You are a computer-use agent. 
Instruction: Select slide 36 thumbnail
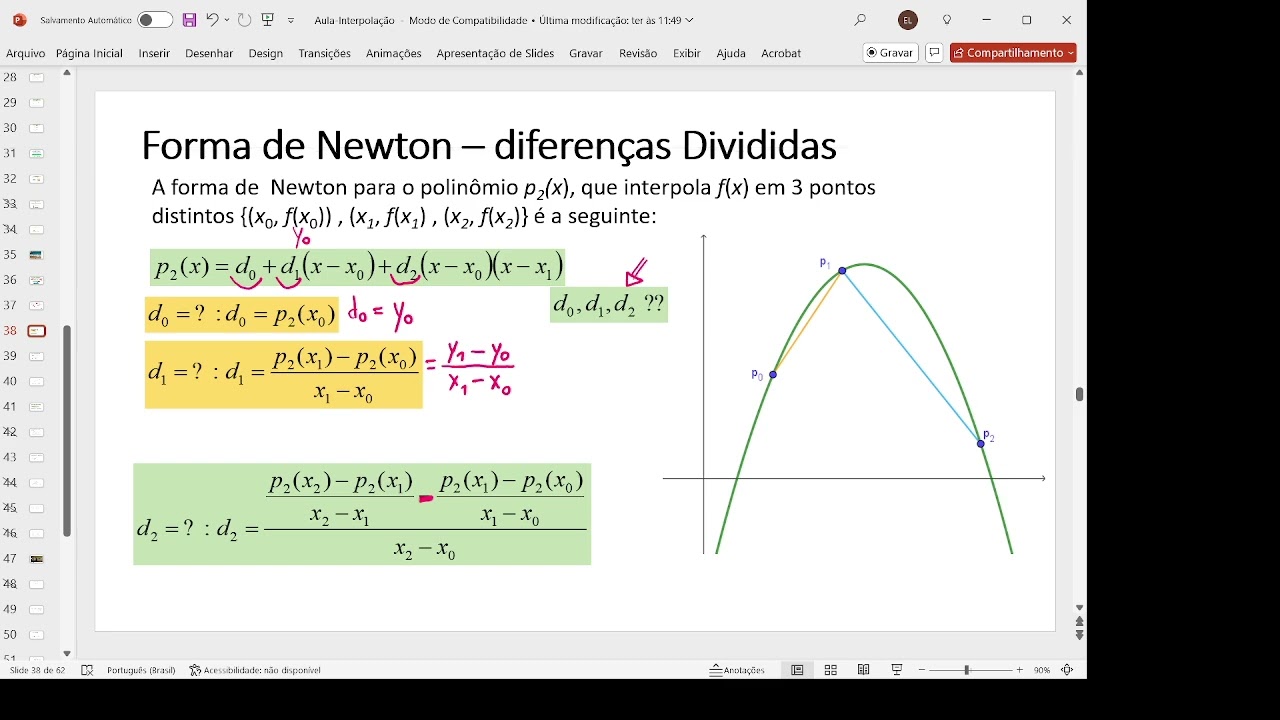tap(37, 280)
